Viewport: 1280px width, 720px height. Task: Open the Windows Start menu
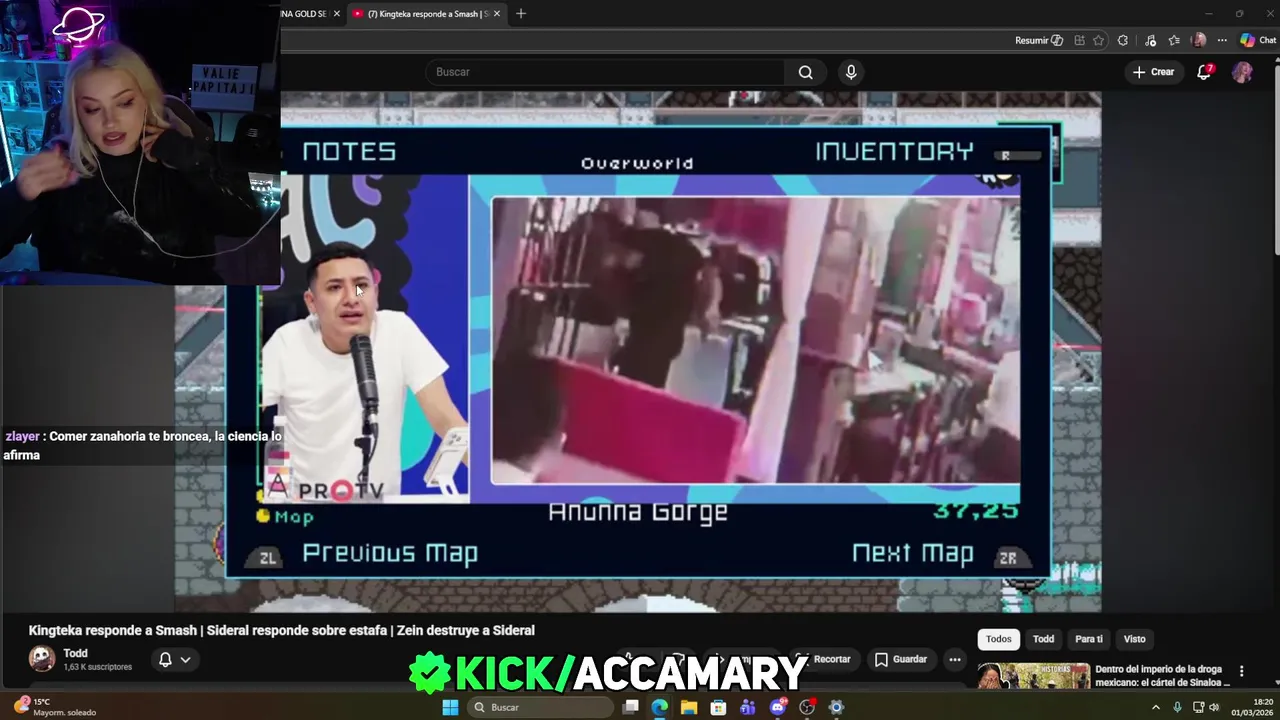(450, 707)
